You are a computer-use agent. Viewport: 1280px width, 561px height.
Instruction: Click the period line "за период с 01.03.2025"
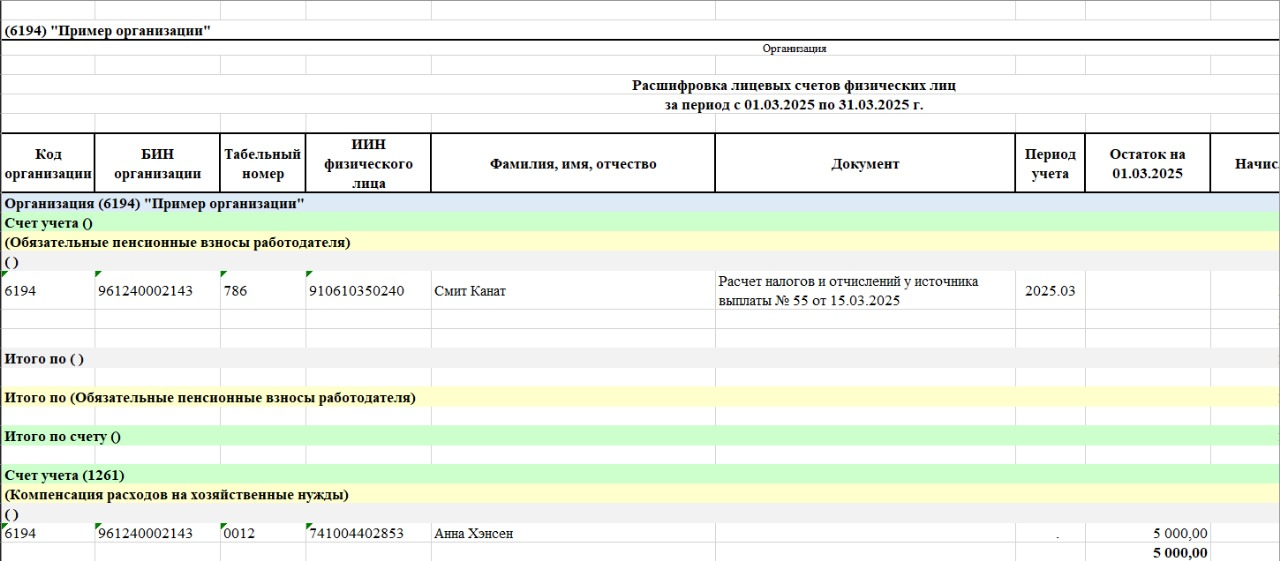point(794,104)
